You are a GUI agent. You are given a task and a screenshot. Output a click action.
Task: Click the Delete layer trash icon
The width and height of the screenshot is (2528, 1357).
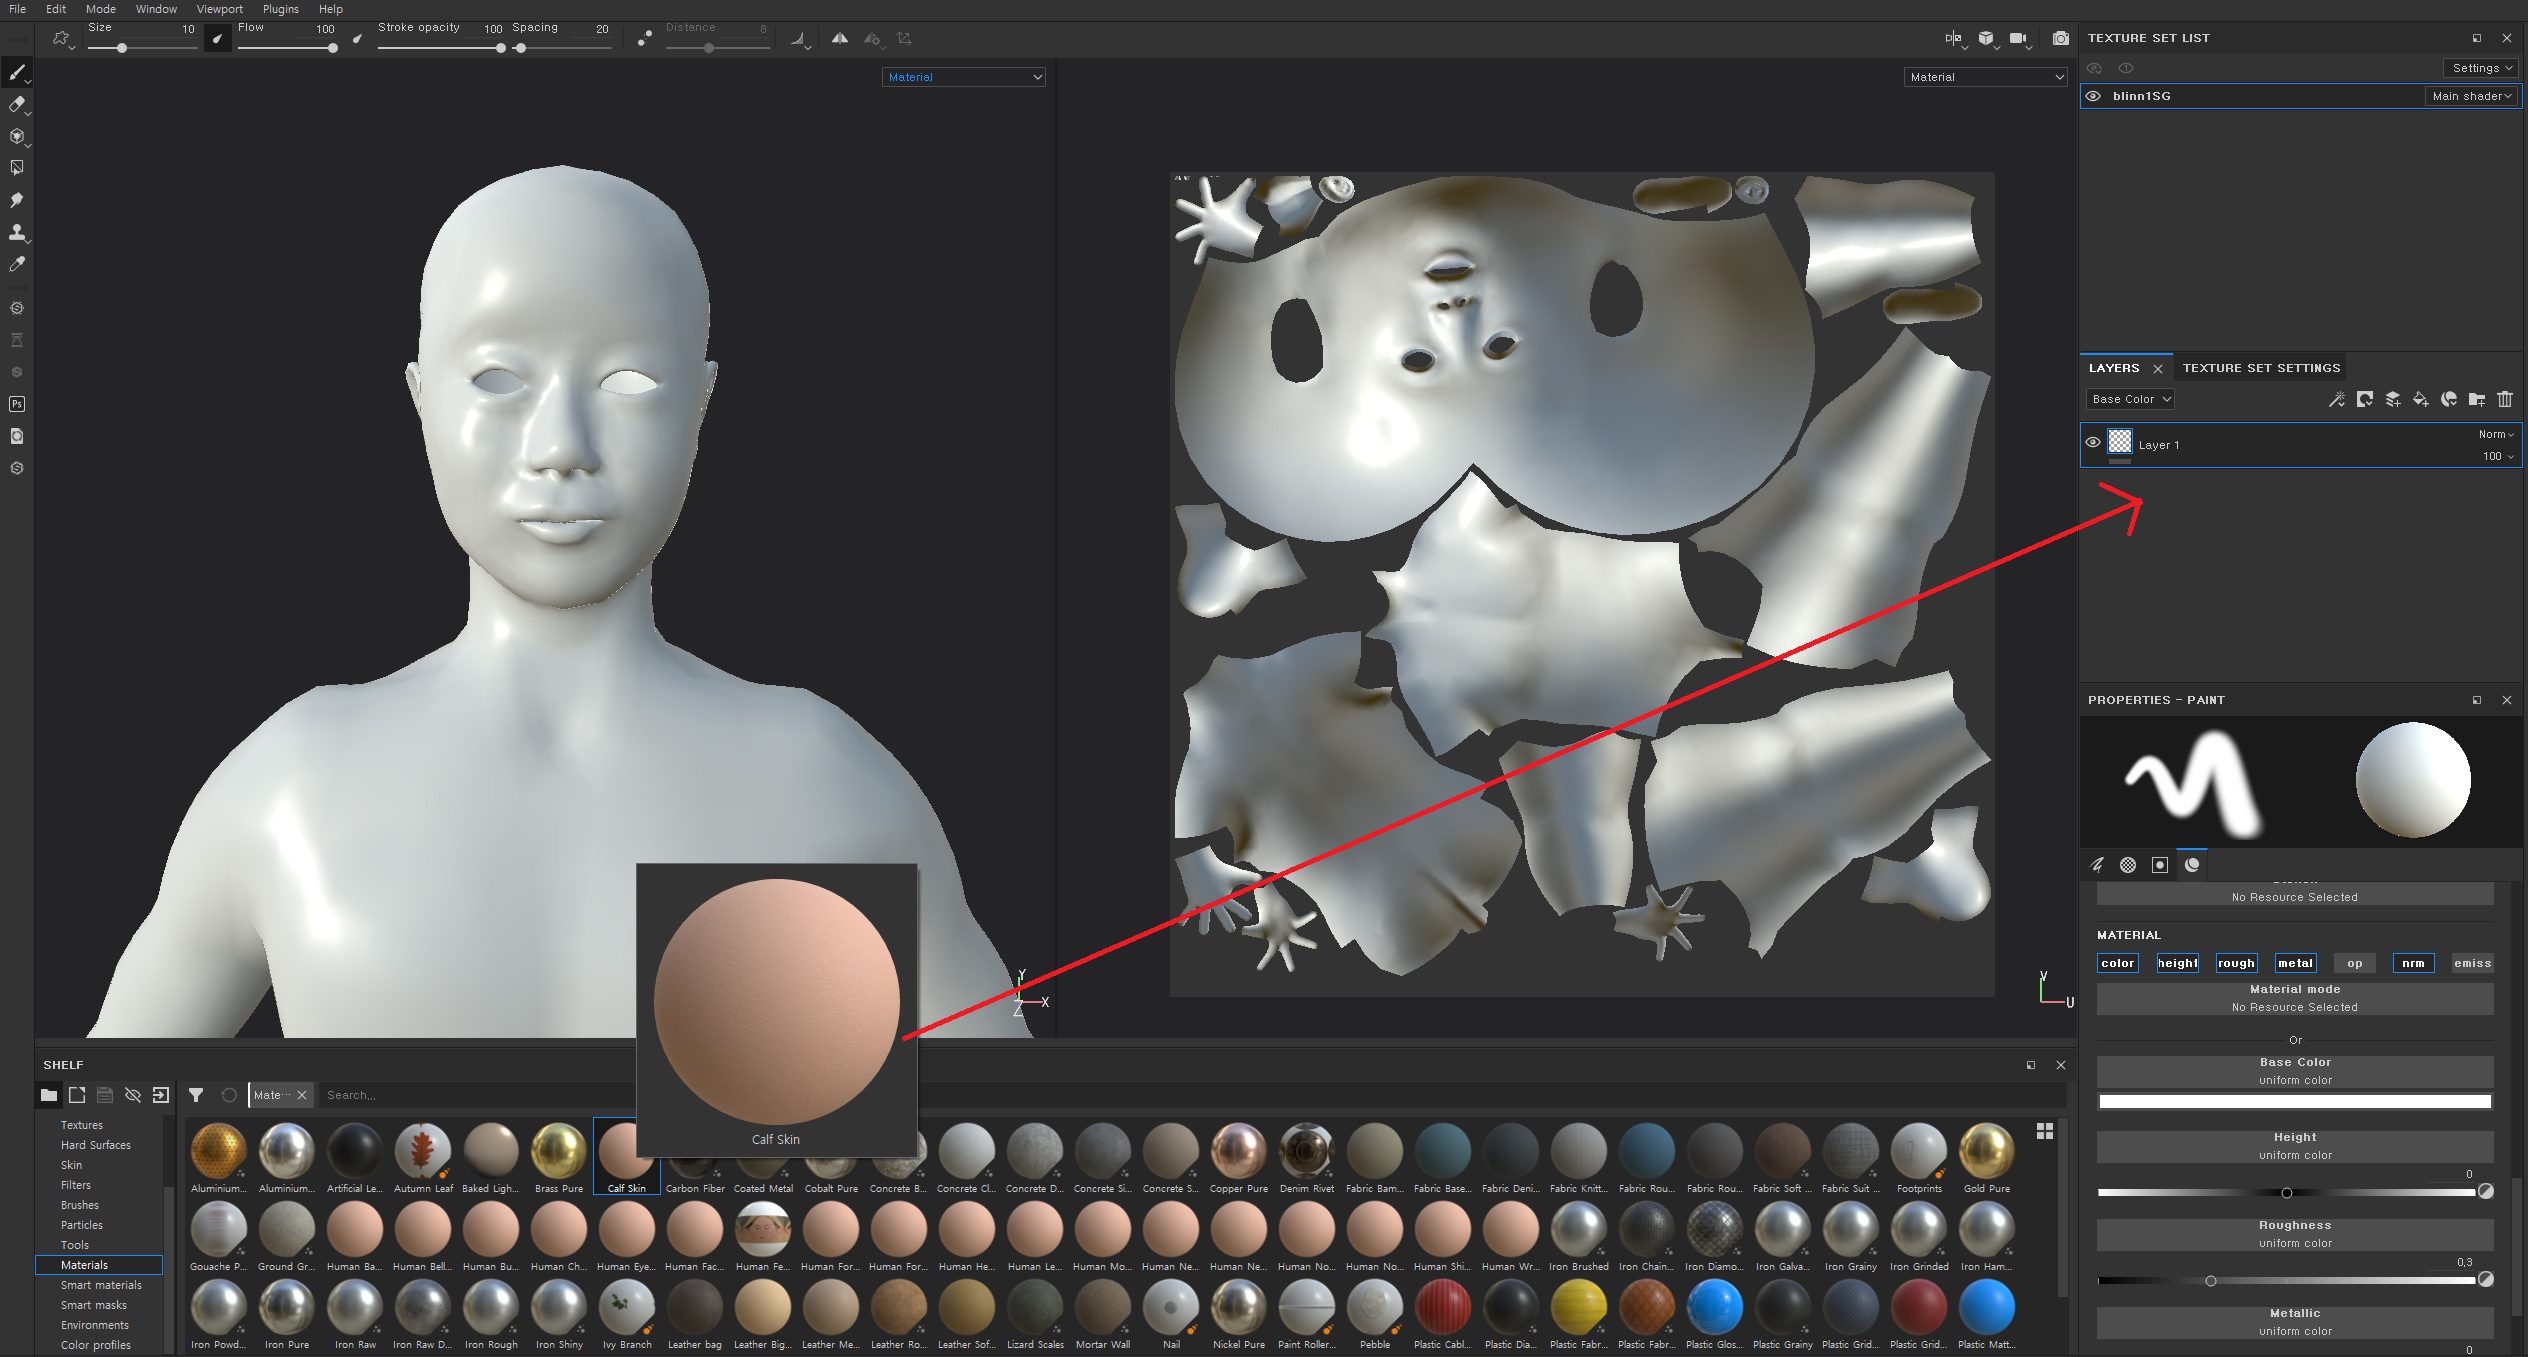[2504, 399]
